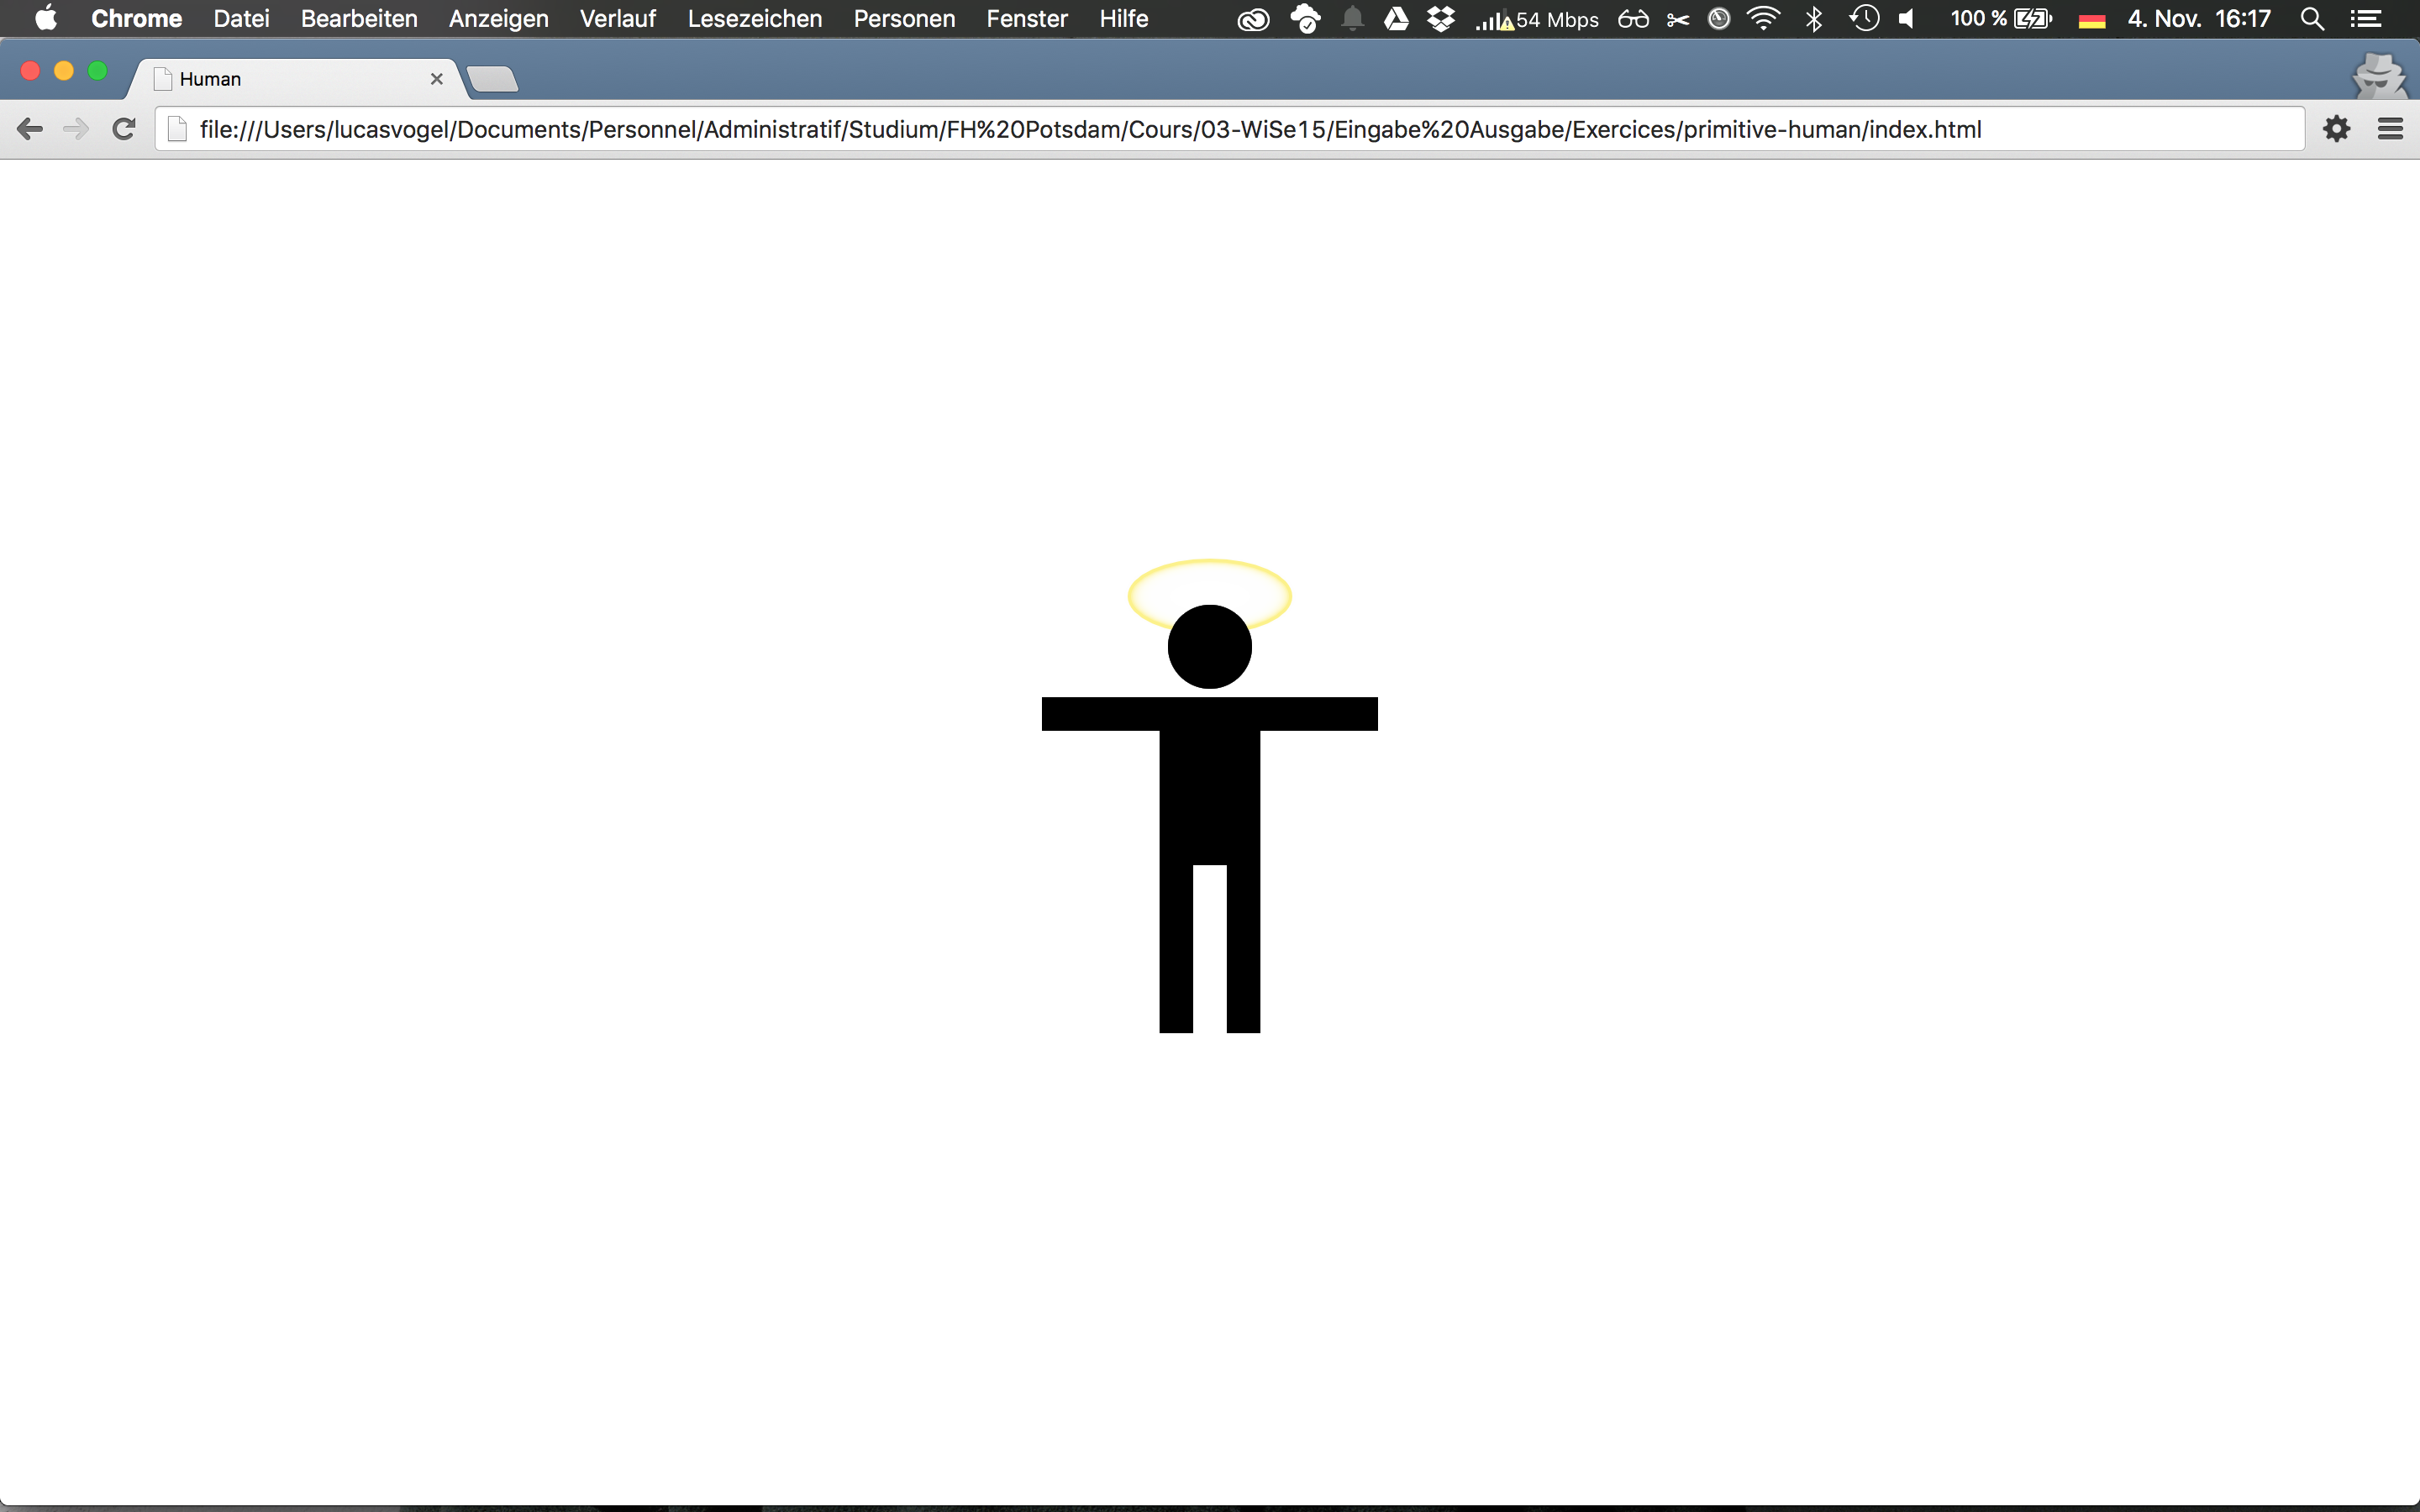Open the Verlauf menu

pyautogui.click(x=617, y=19)
